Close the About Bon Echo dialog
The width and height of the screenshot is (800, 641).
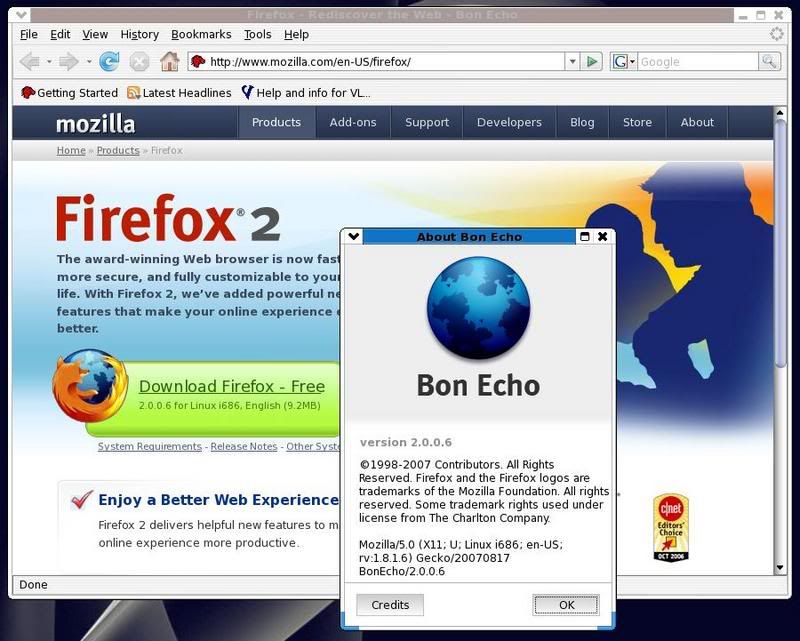[x=603, y=236]
